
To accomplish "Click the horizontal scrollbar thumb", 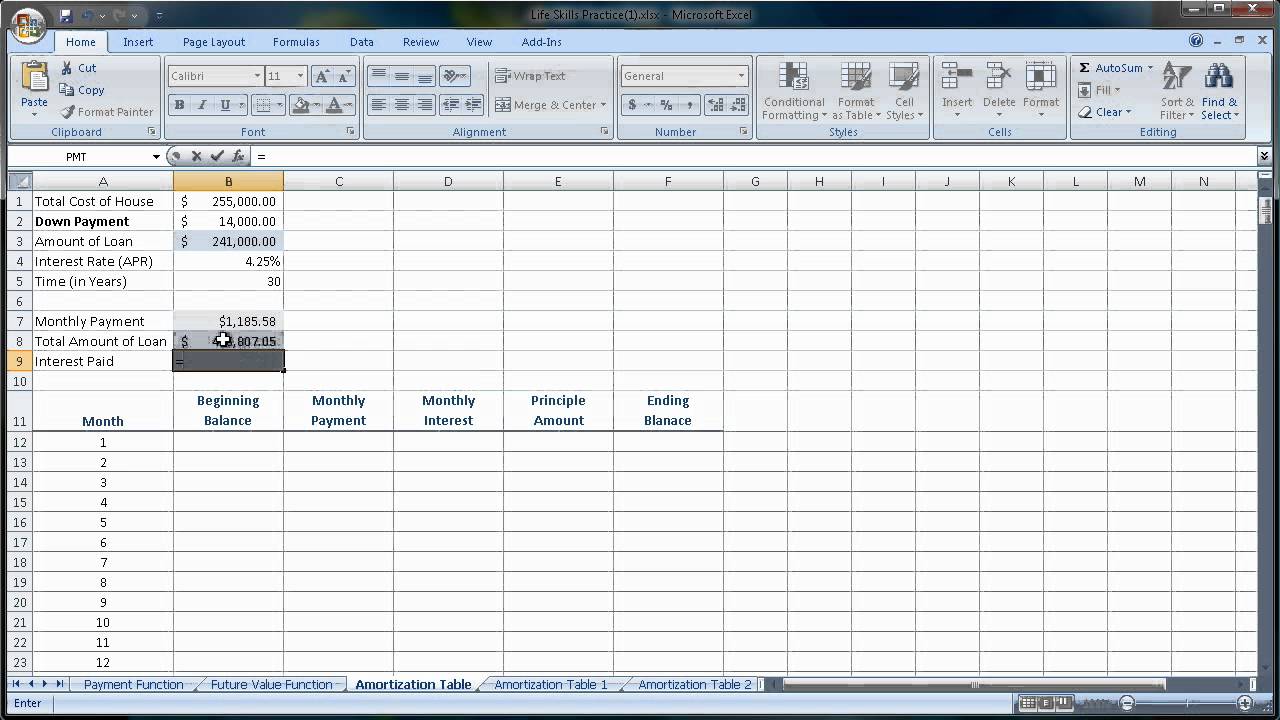I will click(974, 685).
